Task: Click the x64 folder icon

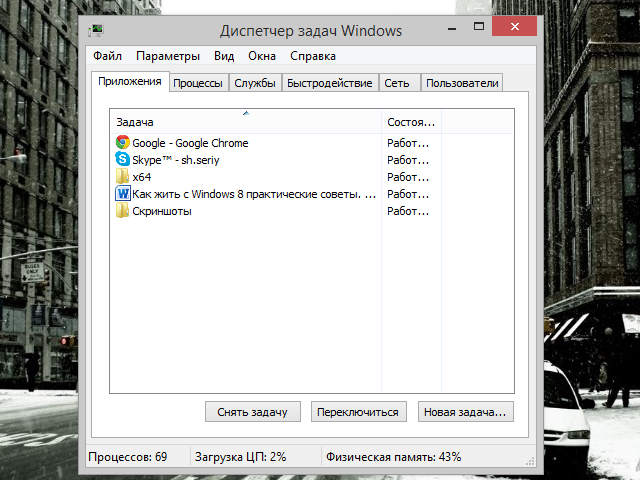Action: click(122, 176)
